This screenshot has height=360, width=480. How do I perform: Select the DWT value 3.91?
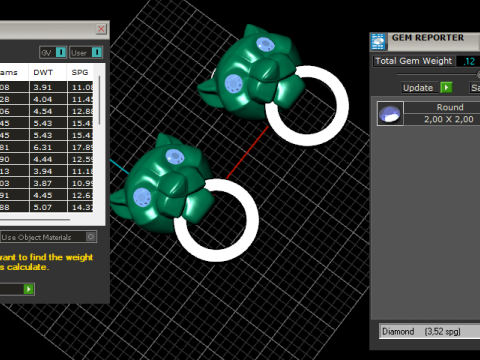pos(43,87)
